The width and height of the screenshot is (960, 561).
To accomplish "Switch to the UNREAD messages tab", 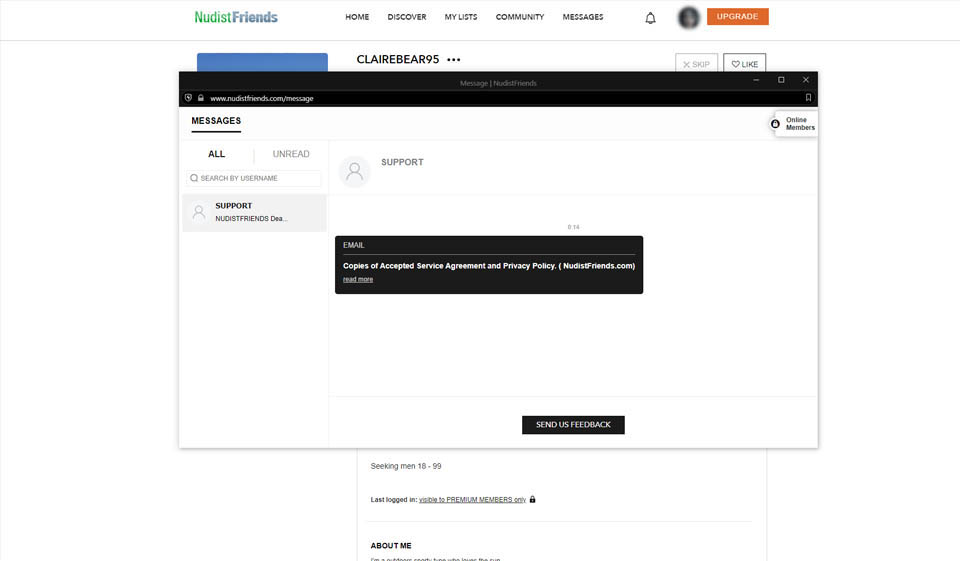I will pyautogui.click(x=291, y=154).
